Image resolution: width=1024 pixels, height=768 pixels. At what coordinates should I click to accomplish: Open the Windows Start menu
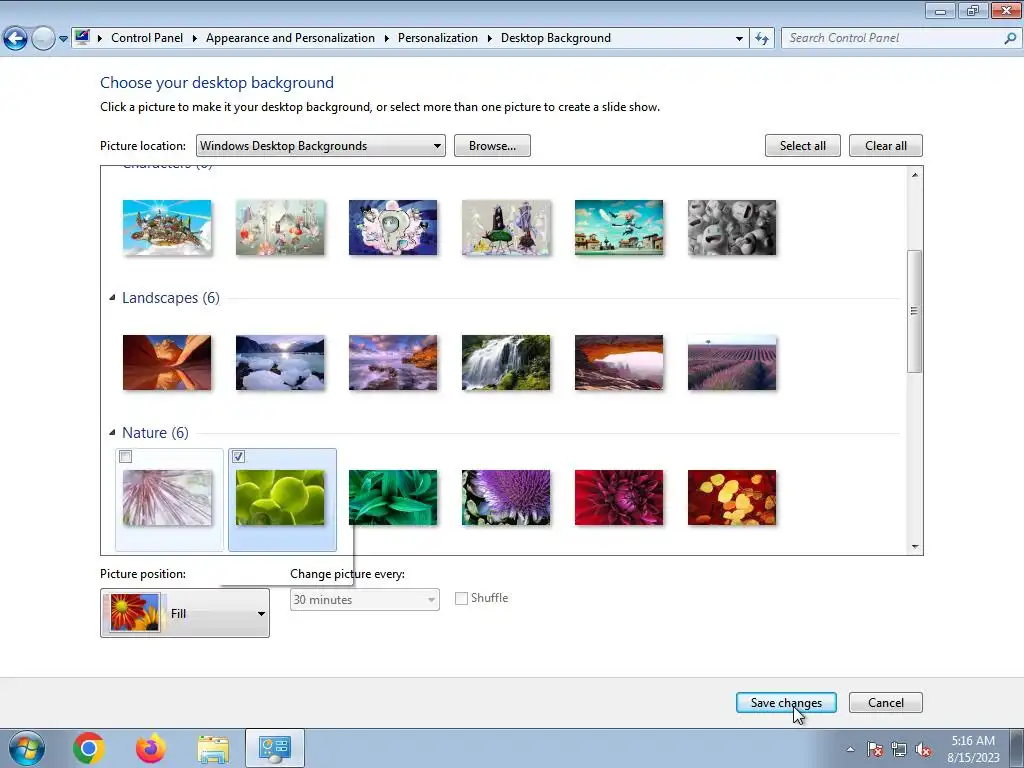[x=27, y=748]
